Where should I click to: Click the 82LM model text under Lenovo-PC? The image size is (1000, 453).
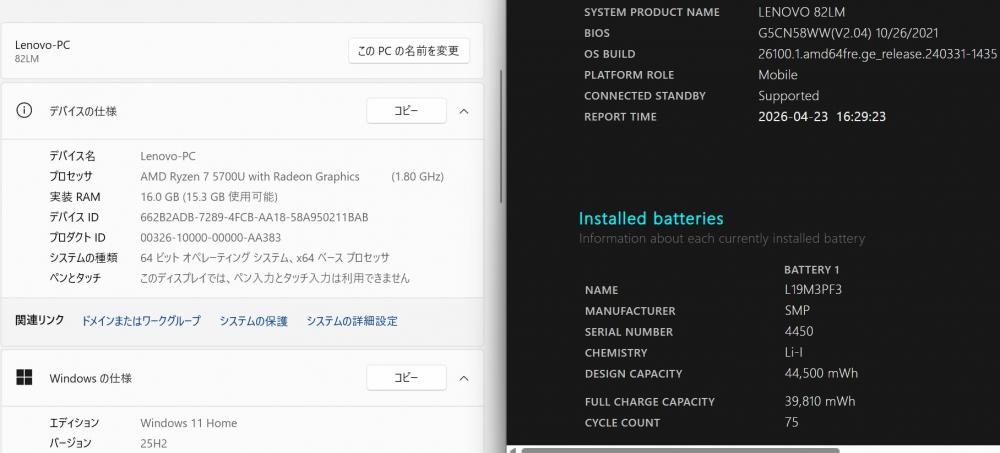[27, 59]
